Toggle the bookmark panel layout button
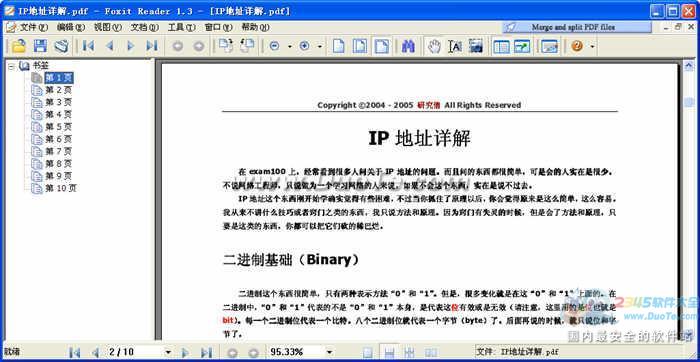 501,46
